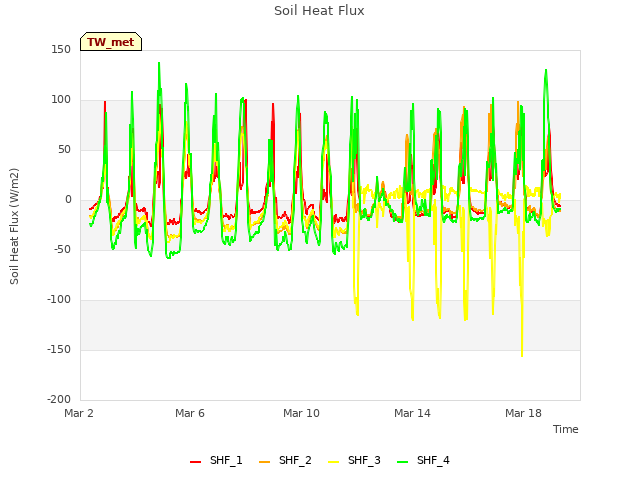Toggle the SHF_4 legend entry
This screenshot has width=640, height=480.
pyautogui.click(x=423, y=460)
